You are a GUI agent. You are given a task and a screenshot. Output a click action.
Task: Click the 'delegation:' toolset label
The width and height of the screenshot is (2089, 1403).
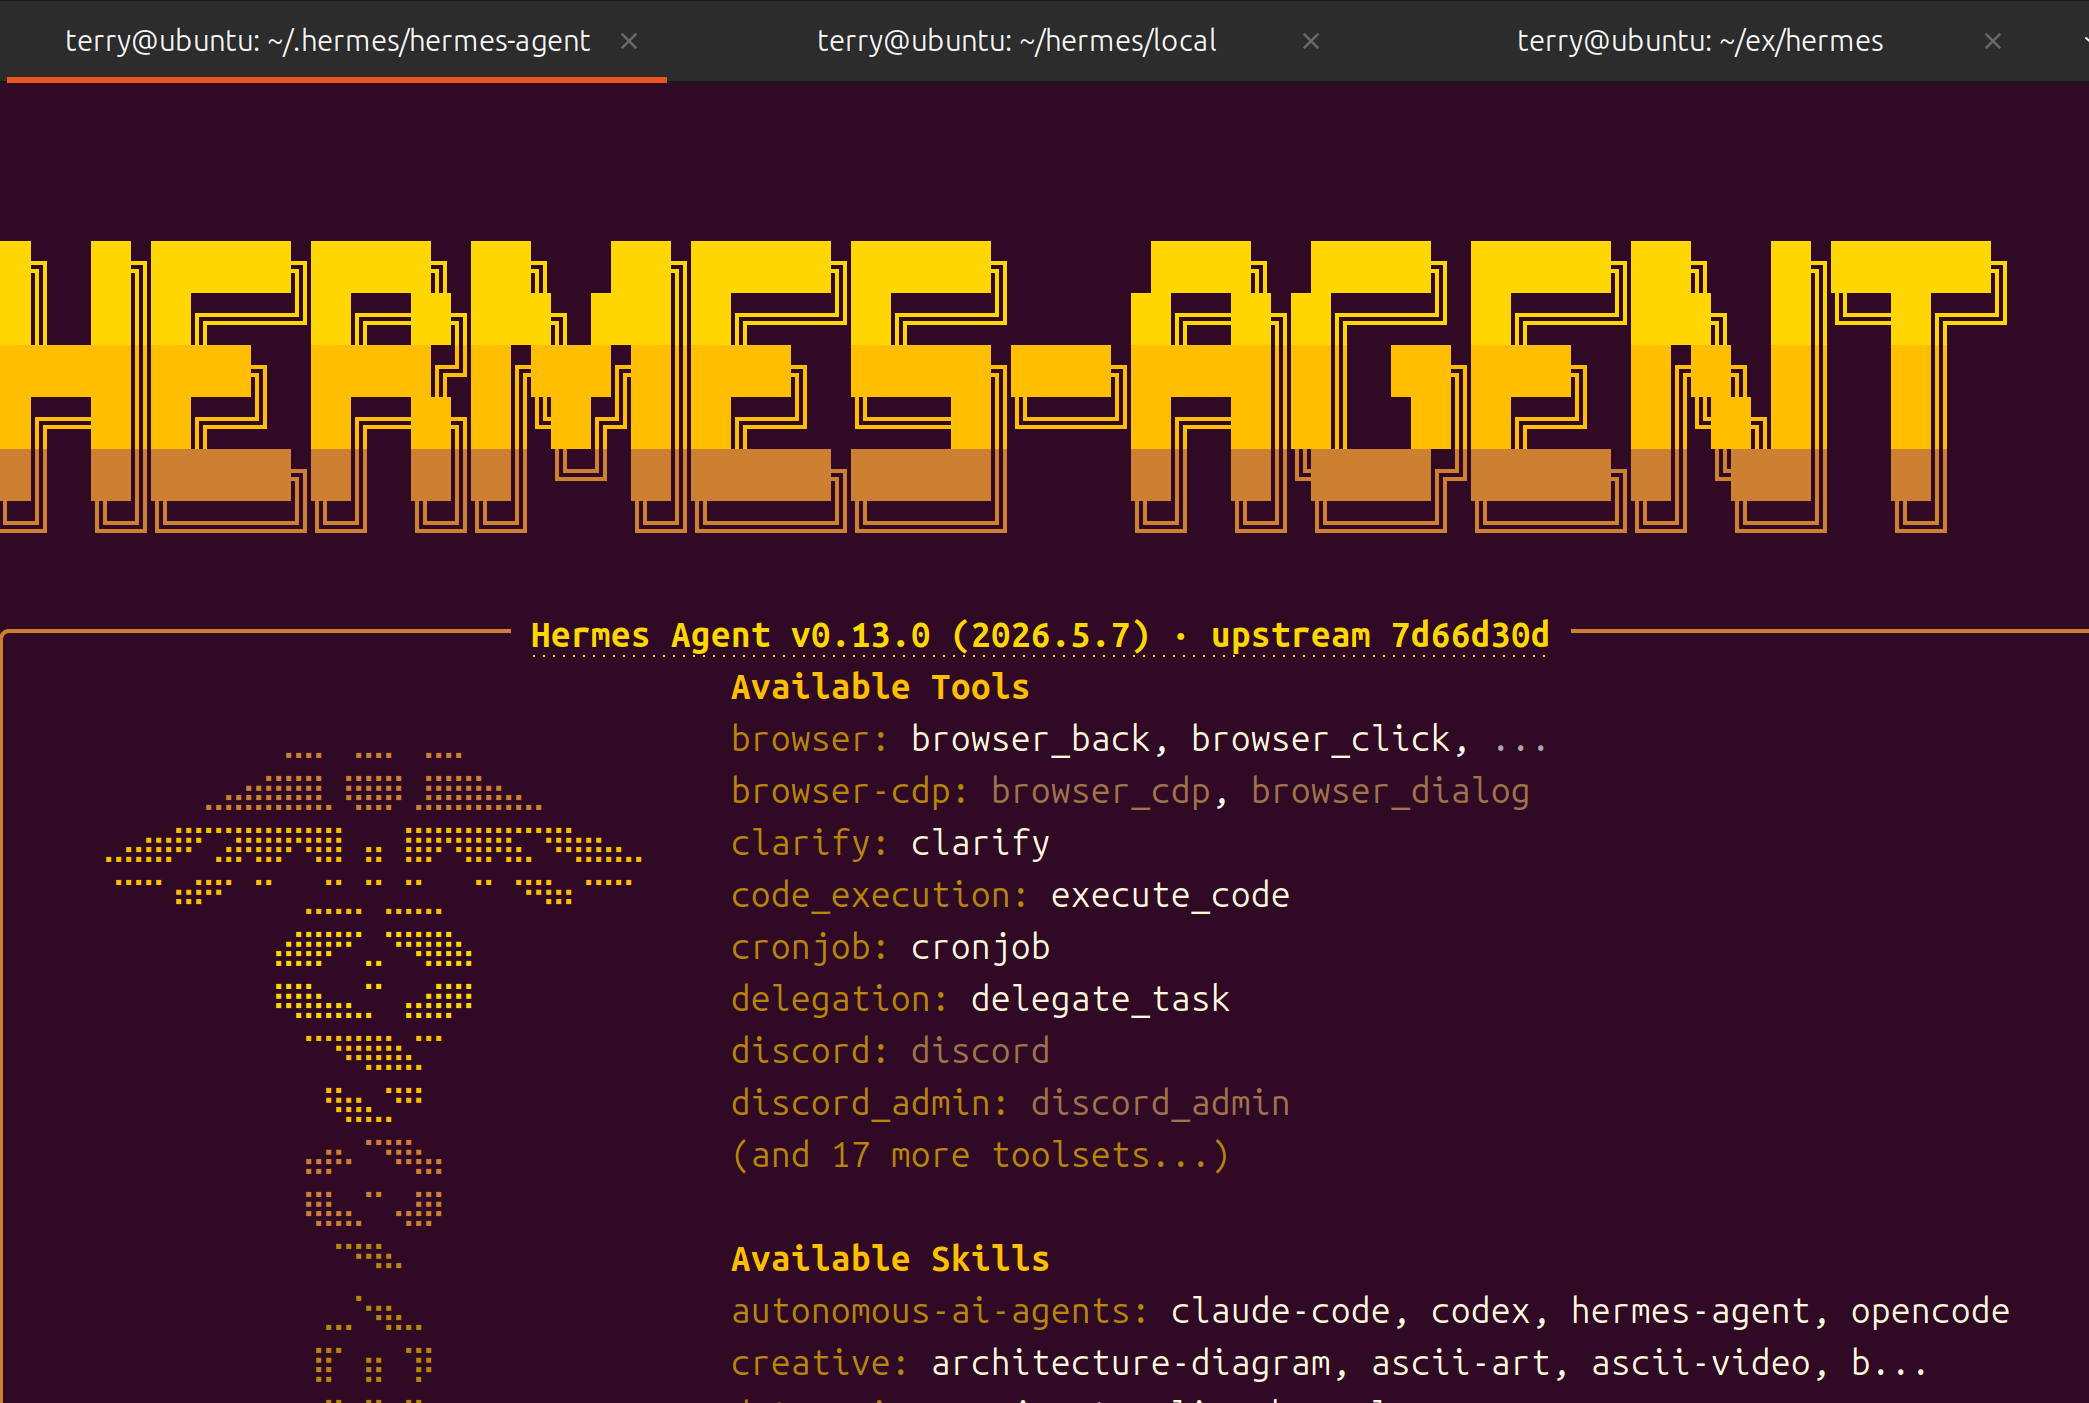pyautogui.click(x=840, y=999)
